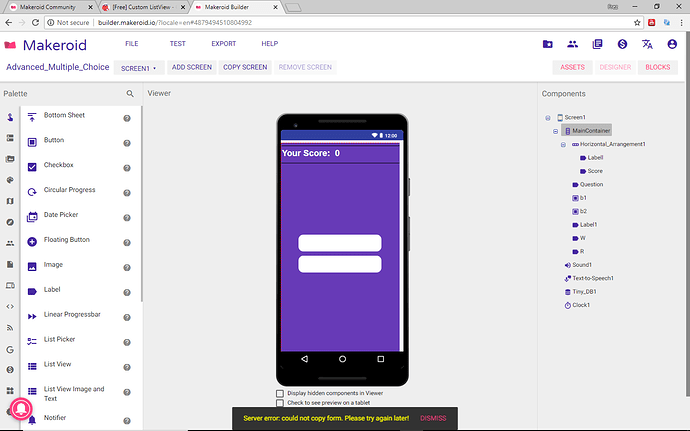Show help for Circular Progress component
This screenshot has height=431, width=690.
(127, 193)
